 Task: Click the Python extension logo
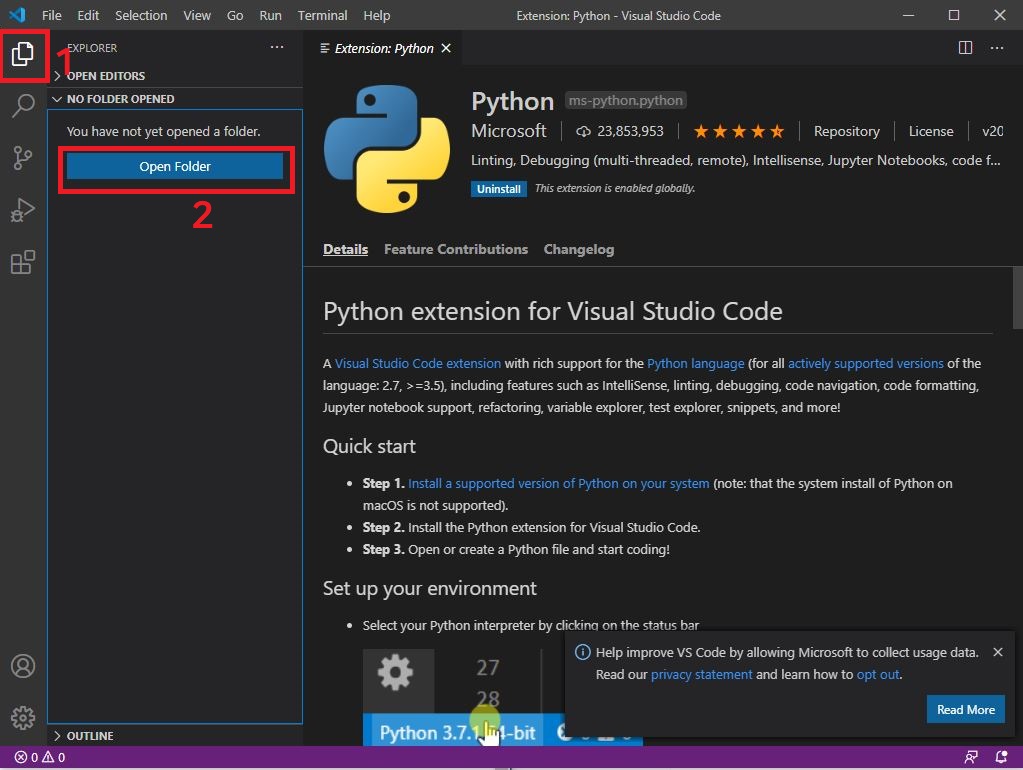pyautogui.click(x=386, y=149)
